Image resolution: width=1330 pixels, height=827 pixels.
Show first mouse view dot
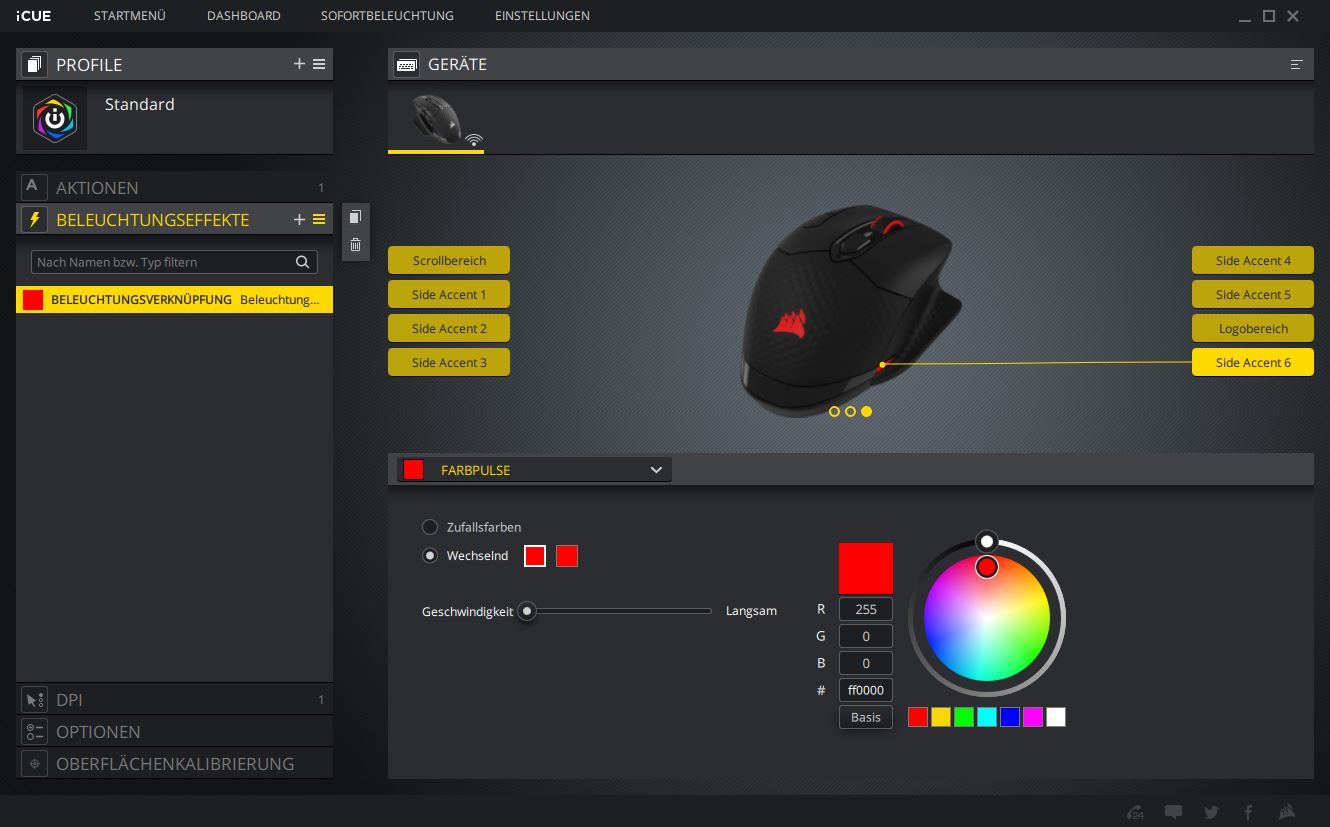(834, 411)
